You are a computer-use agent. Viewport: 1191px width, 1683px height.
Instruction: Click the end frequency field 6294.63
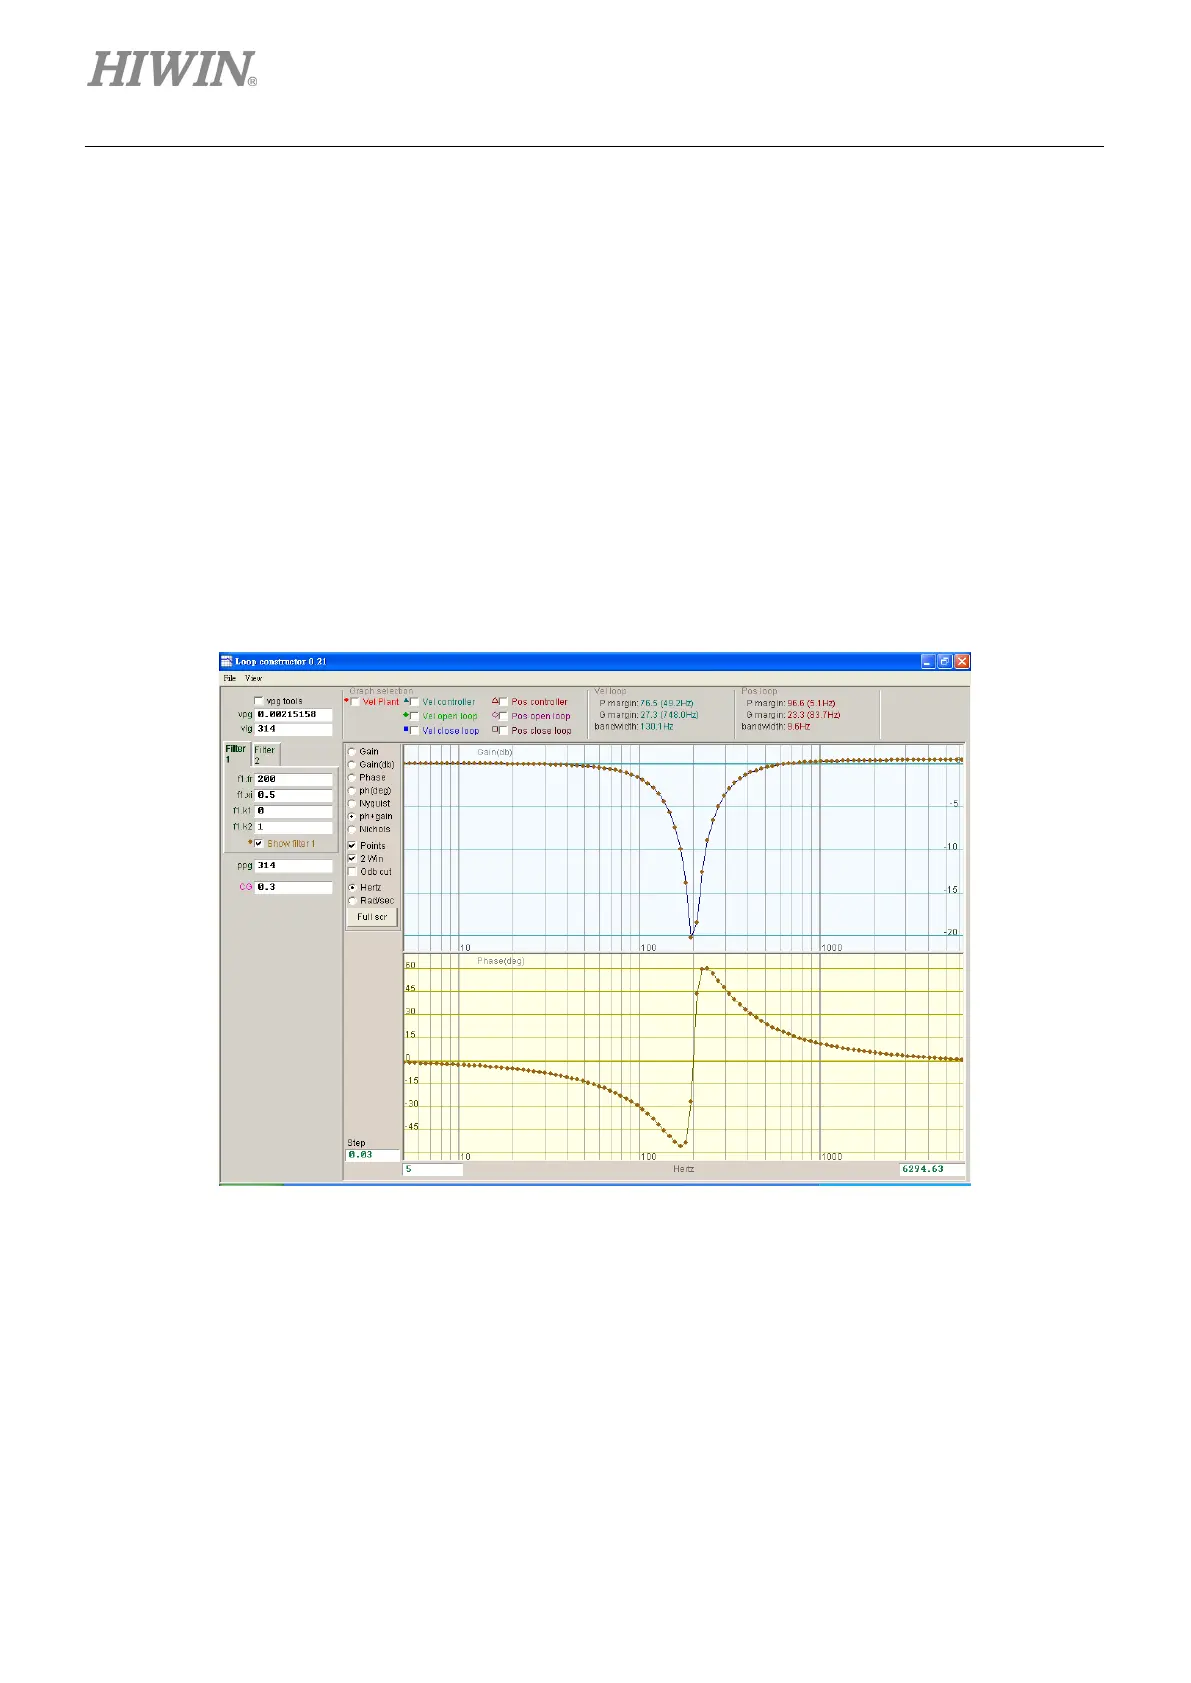tap(932, 1168)
